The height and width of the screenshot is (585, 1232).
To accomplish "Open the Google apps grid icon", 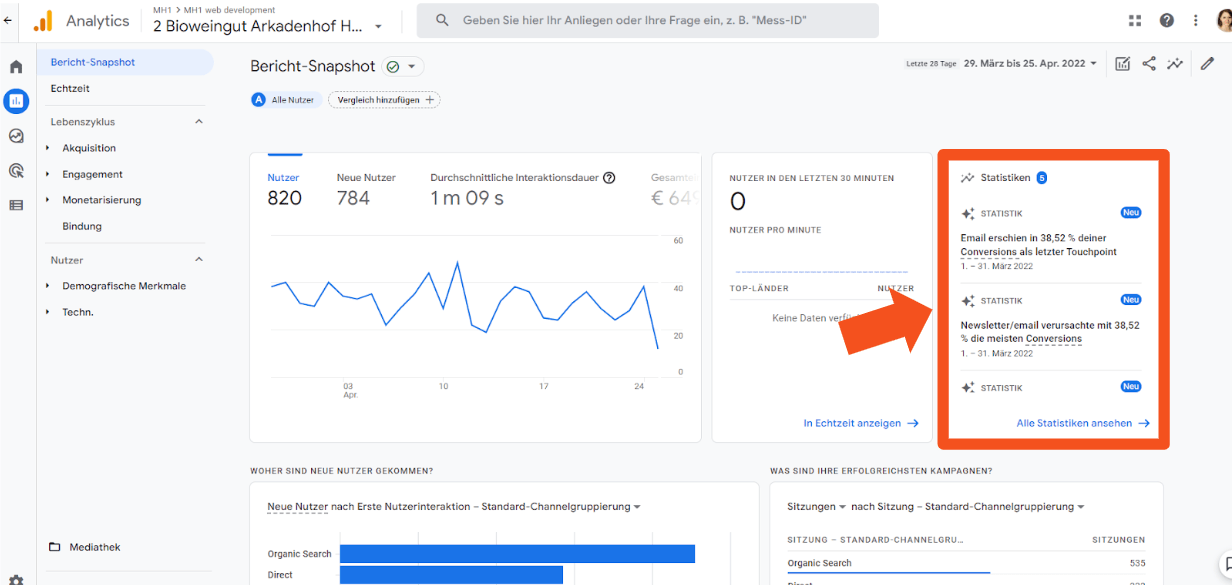I will [1135, 20].
